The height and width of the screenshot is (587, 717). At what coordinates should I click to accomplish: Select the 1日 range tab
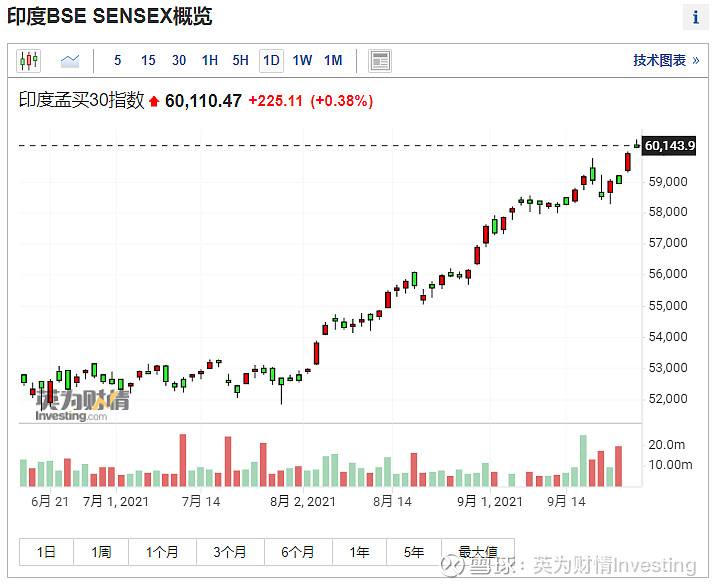(x=46, y=551)
